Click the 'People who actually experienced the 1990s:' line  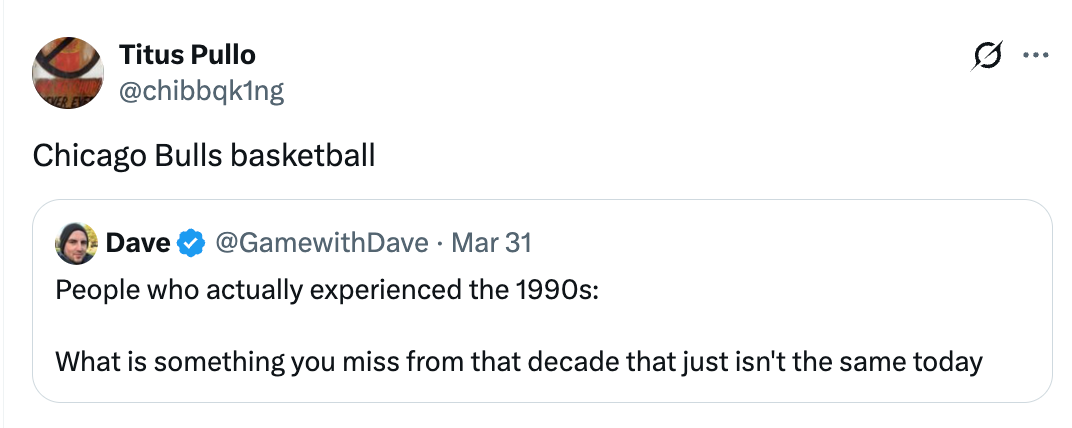pyautogui.click(x=327, y=291)
